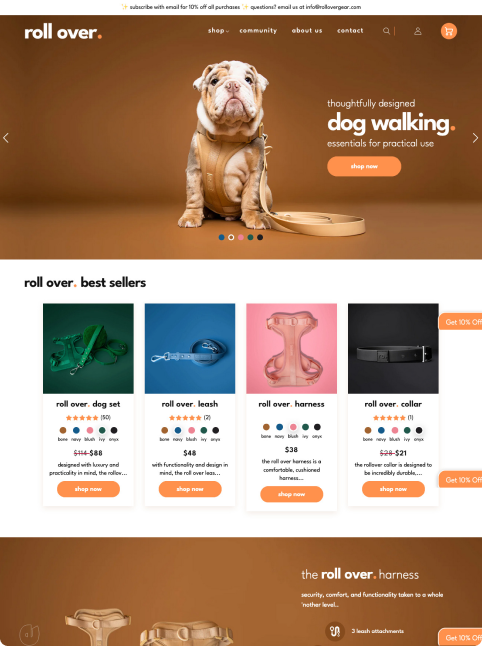Go to previous hero slide arrow
482x646 pixels.
(6, 138)
